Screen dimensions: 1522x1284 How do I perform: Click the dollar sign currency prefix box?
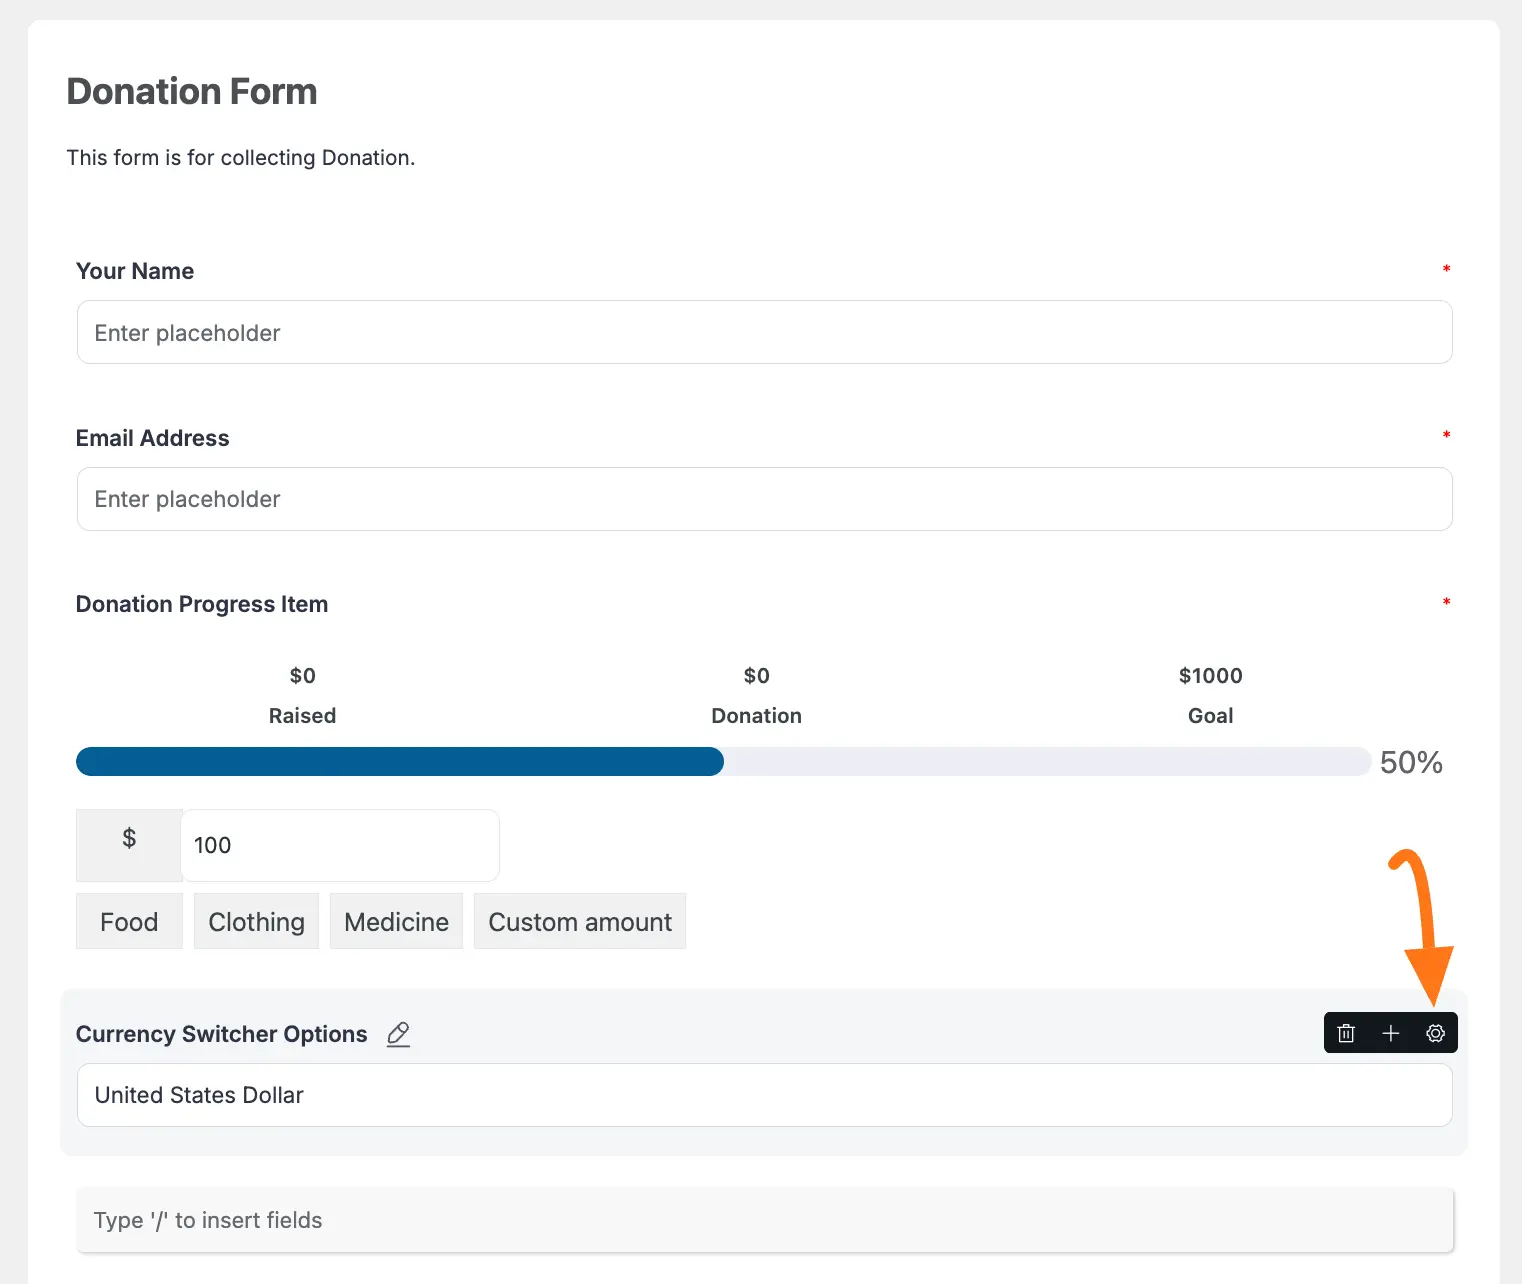tap(129, 840)
